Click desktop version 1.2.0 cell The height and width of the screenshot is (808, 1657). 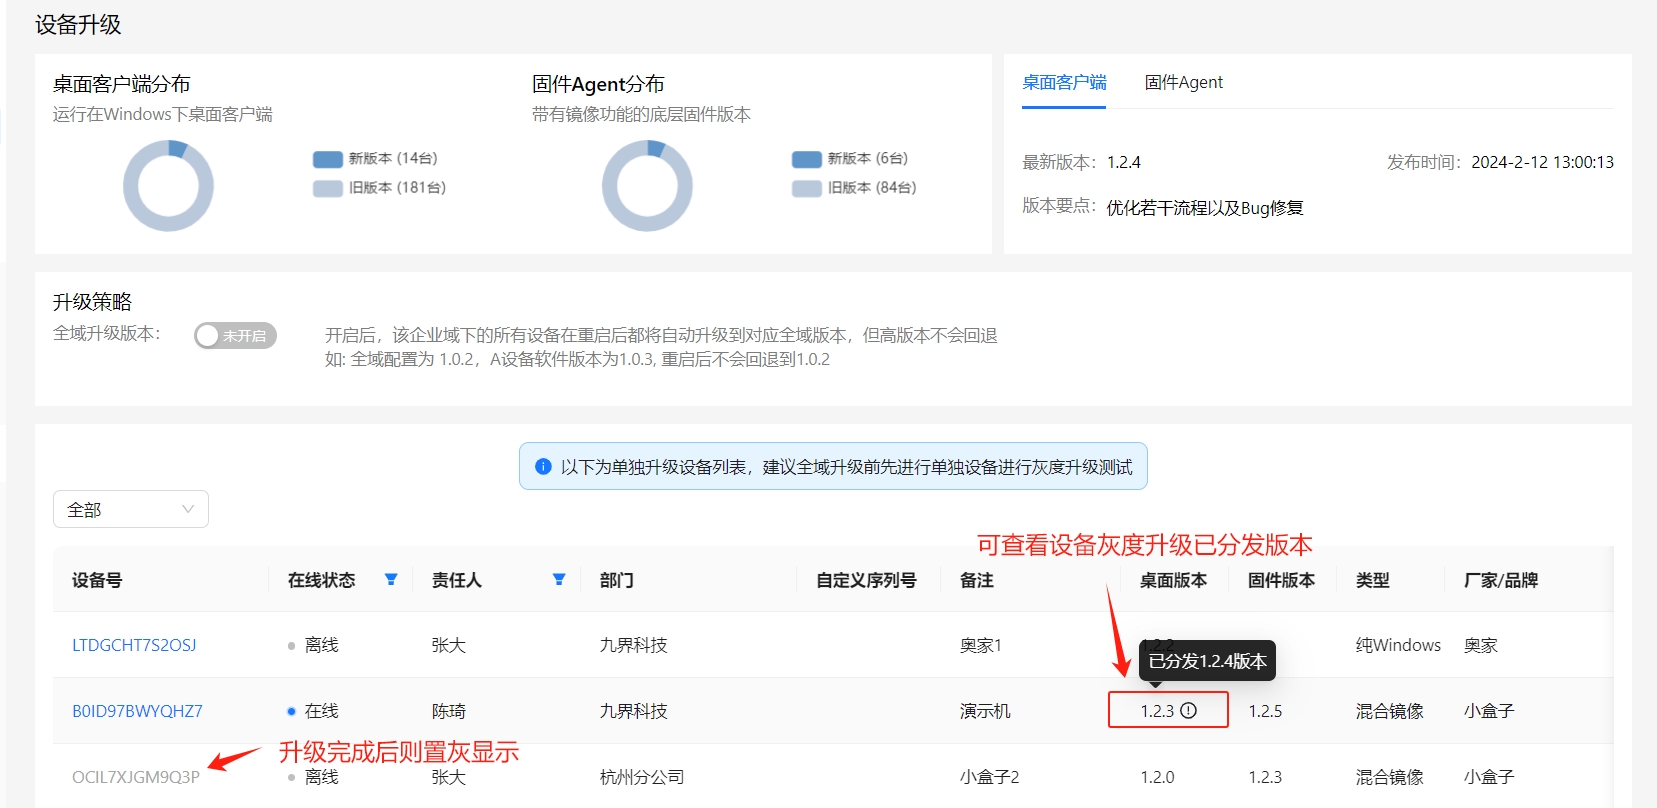pyautogui.click(x=1157, y=777)
